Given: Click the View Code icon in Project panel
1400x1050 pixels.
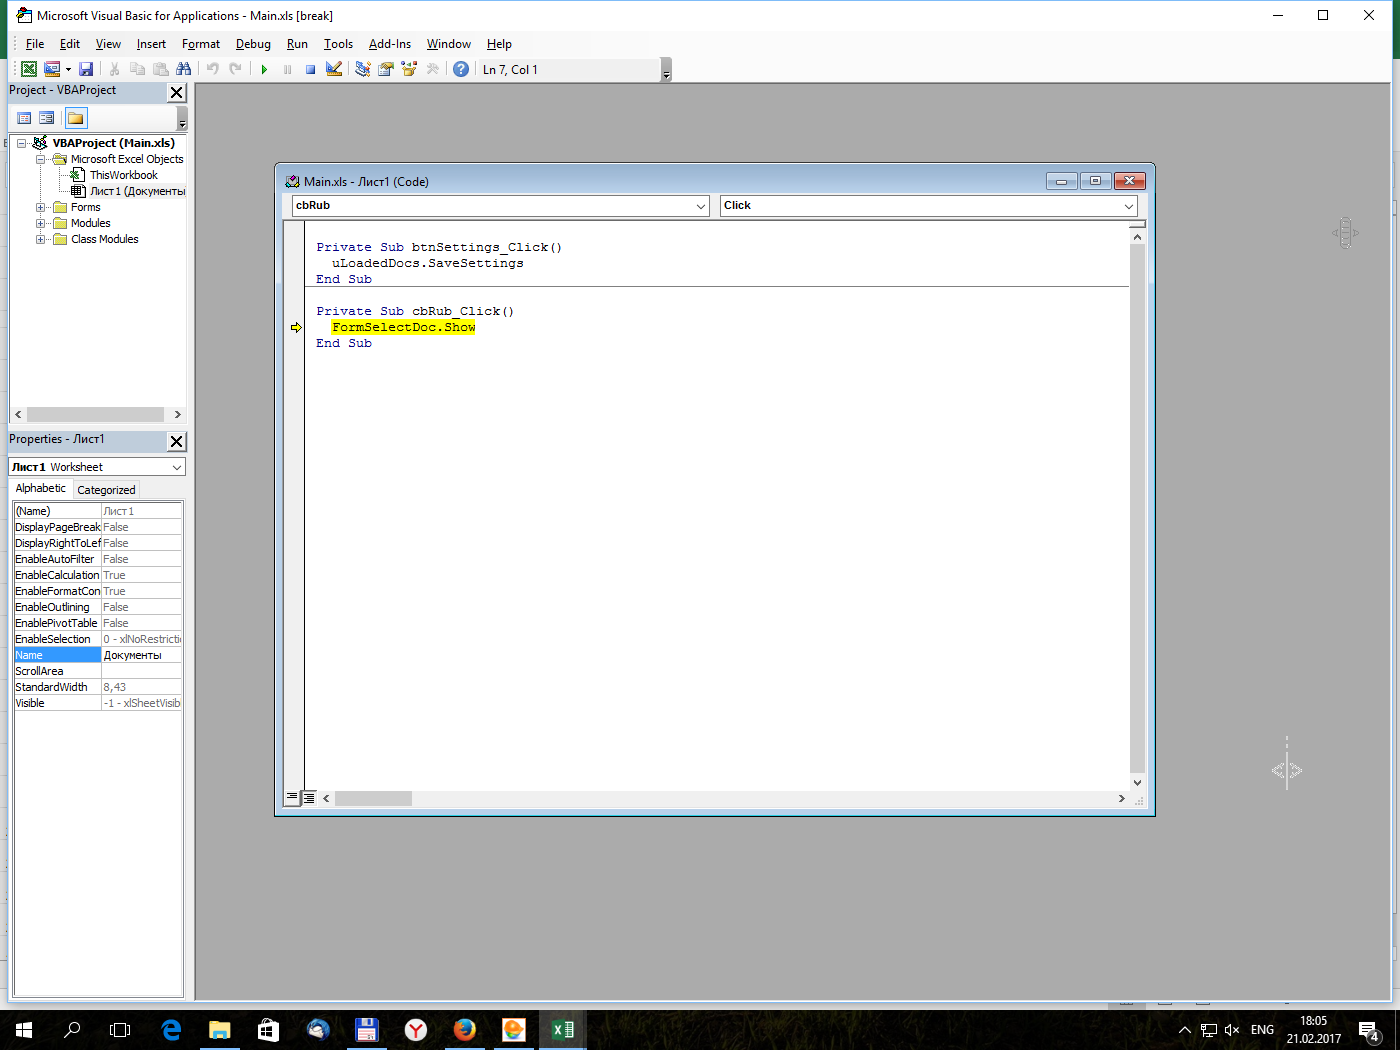Looking at the screenshot, I should coord(25,118).
